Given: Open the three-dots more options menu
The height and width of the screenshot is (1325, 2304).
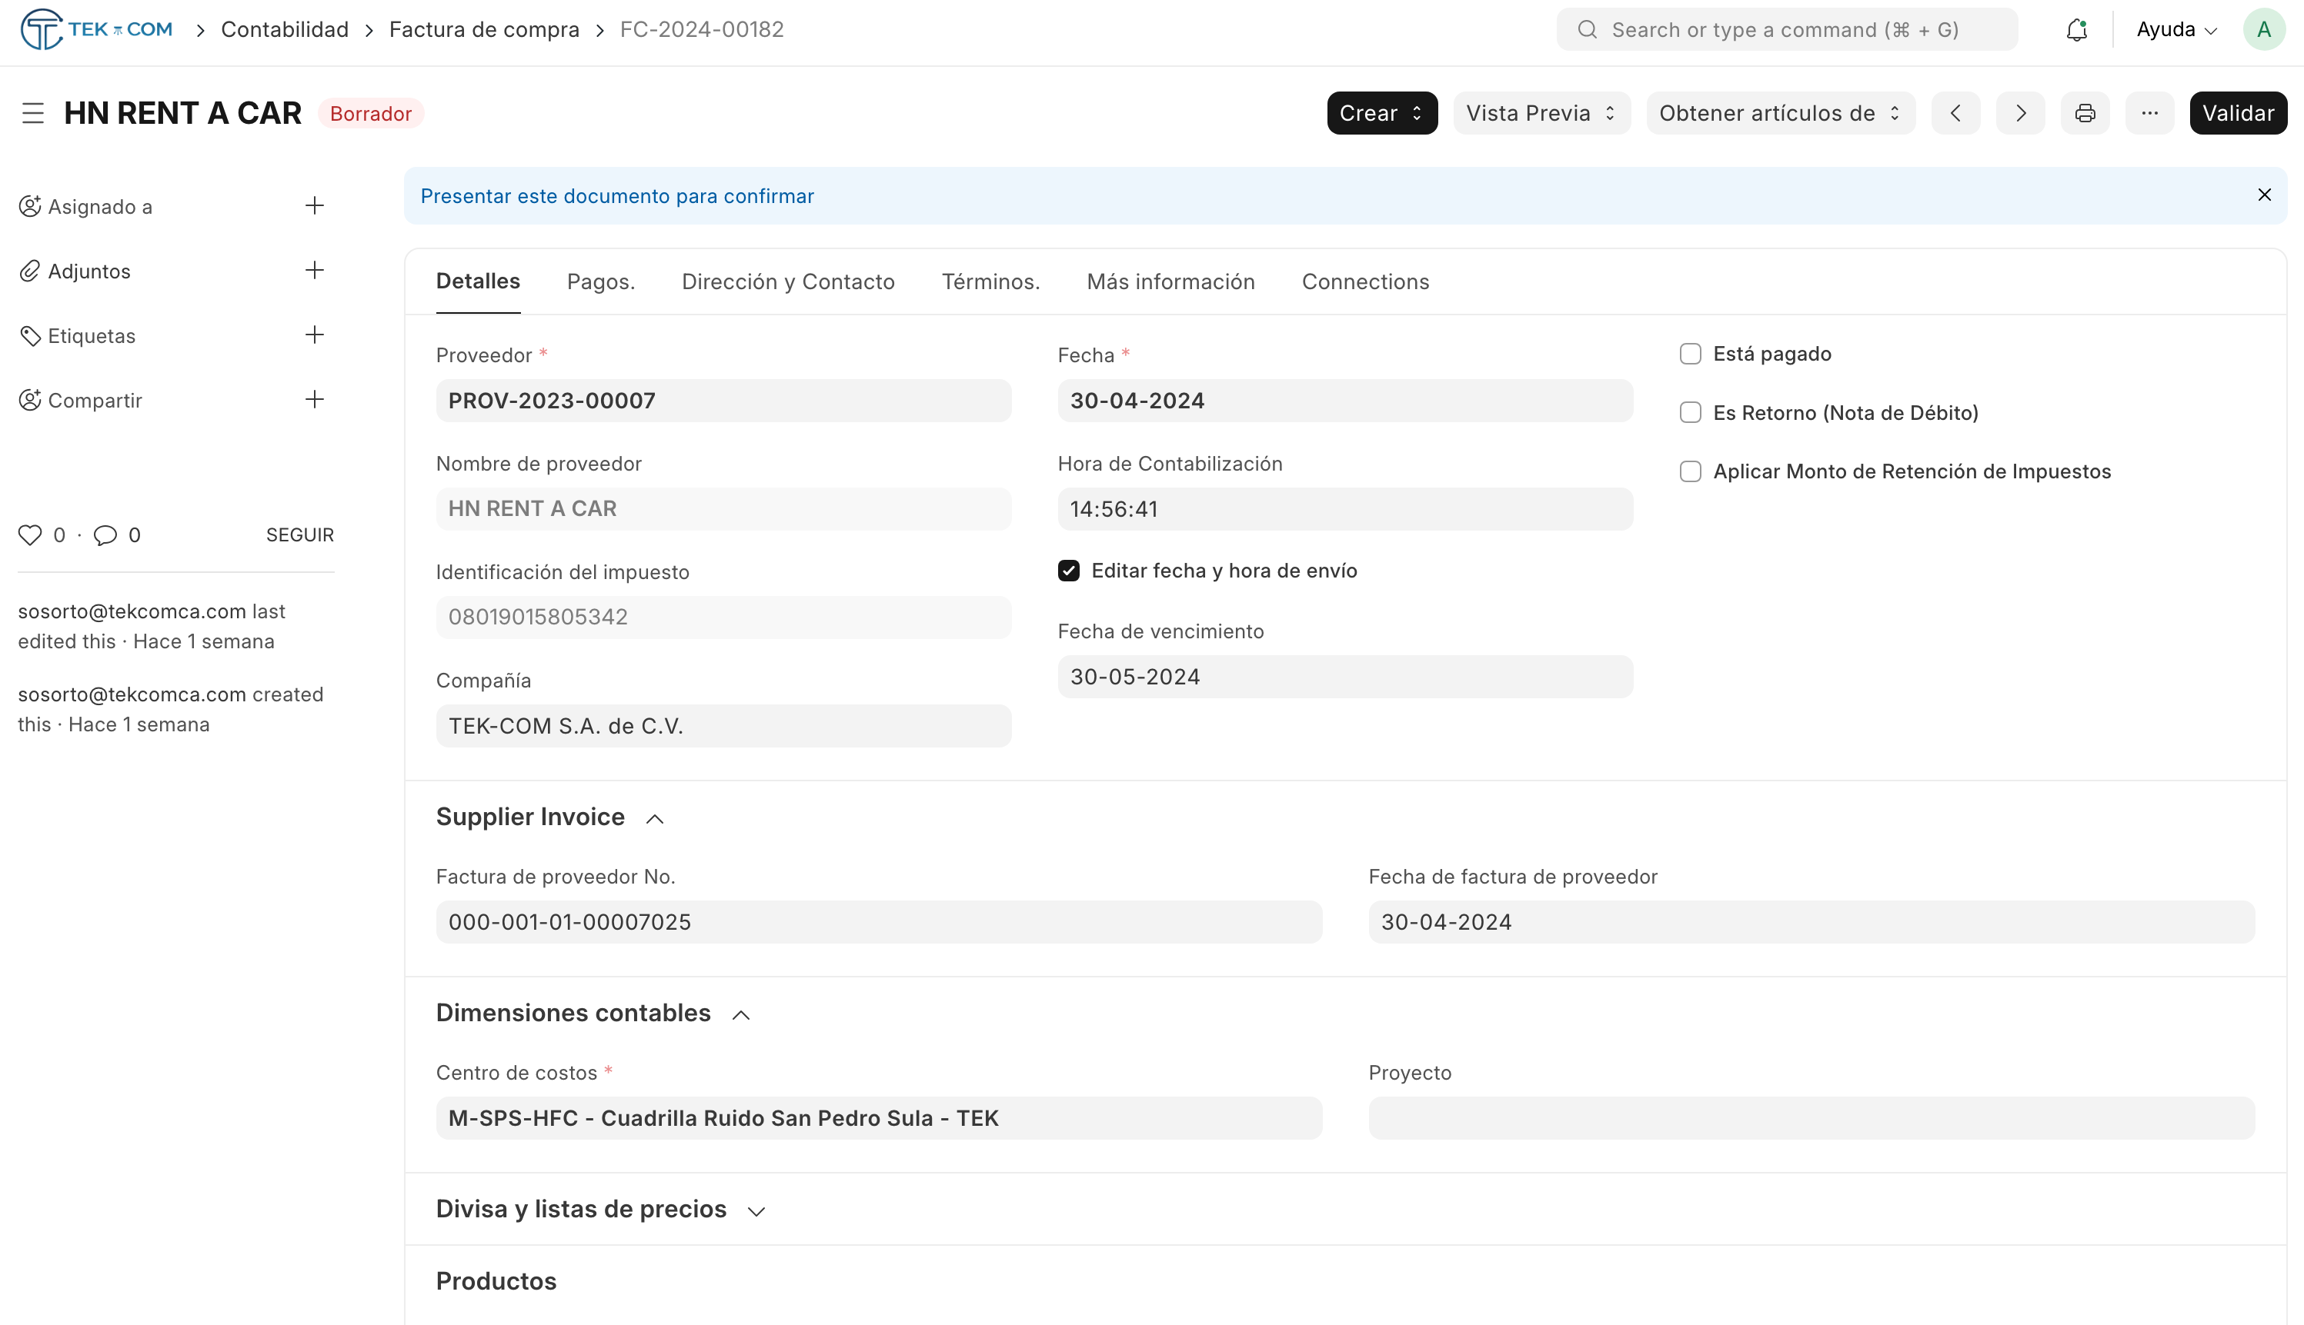Looking at the screenshot, I should (x=2149, y=113).
